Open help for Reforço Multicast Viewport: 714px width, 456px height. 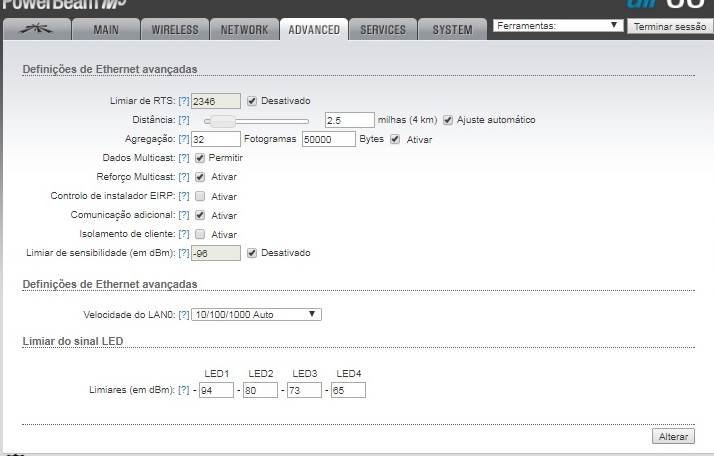point(184,177)
